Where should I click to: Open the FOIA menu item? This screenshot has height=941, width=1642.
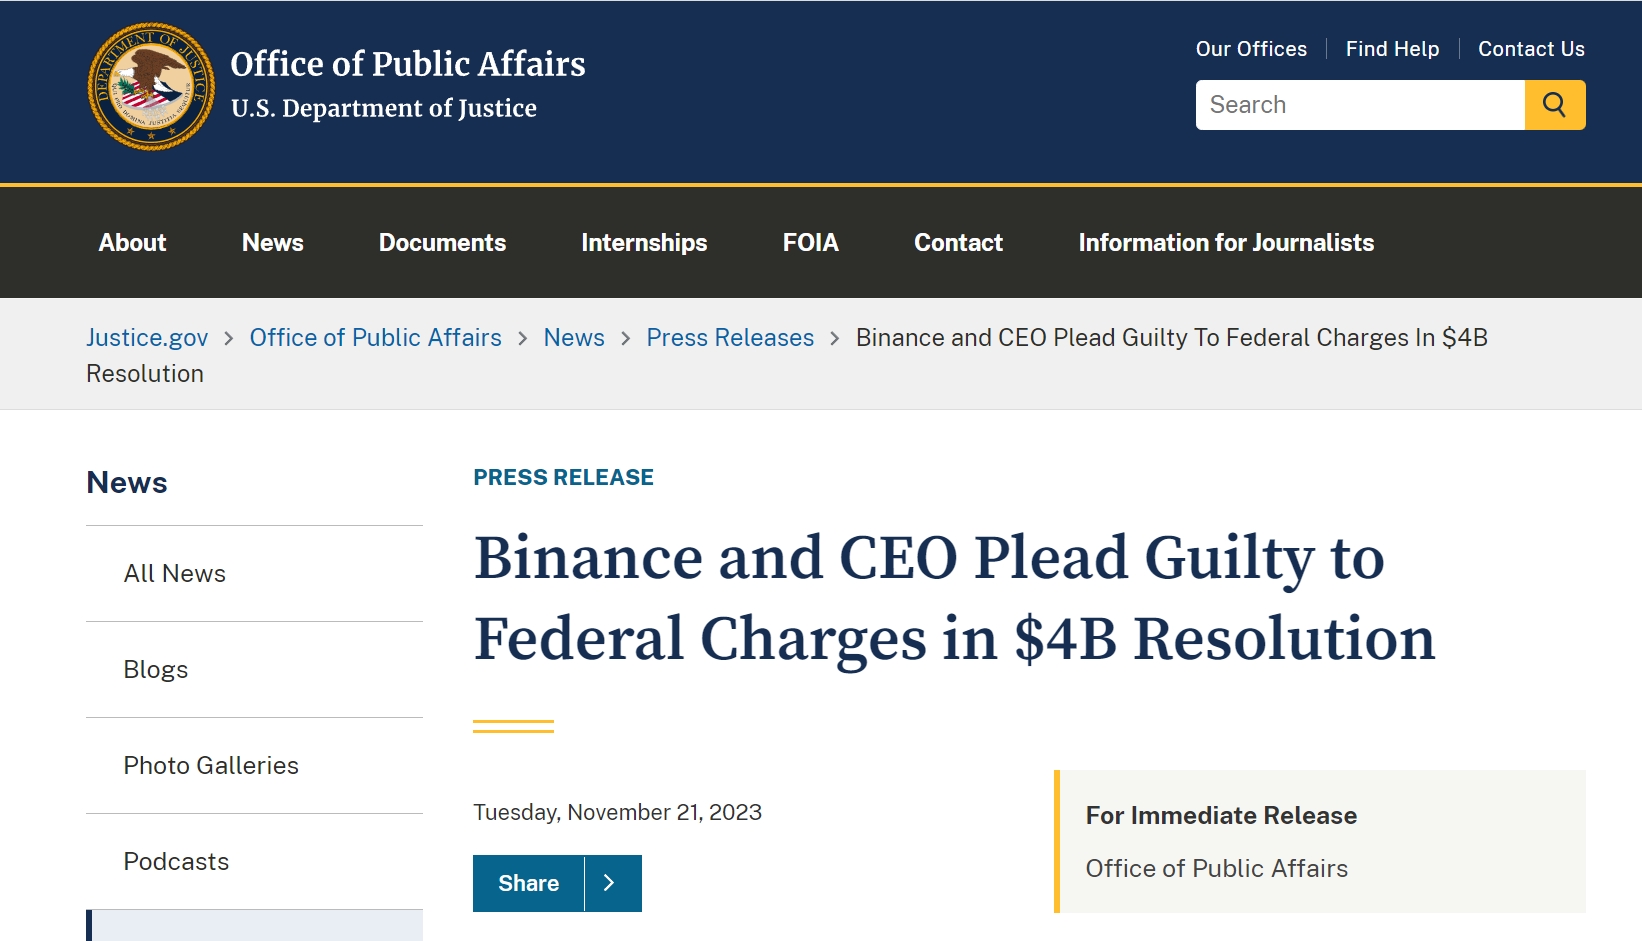click(x=810, y=243)
